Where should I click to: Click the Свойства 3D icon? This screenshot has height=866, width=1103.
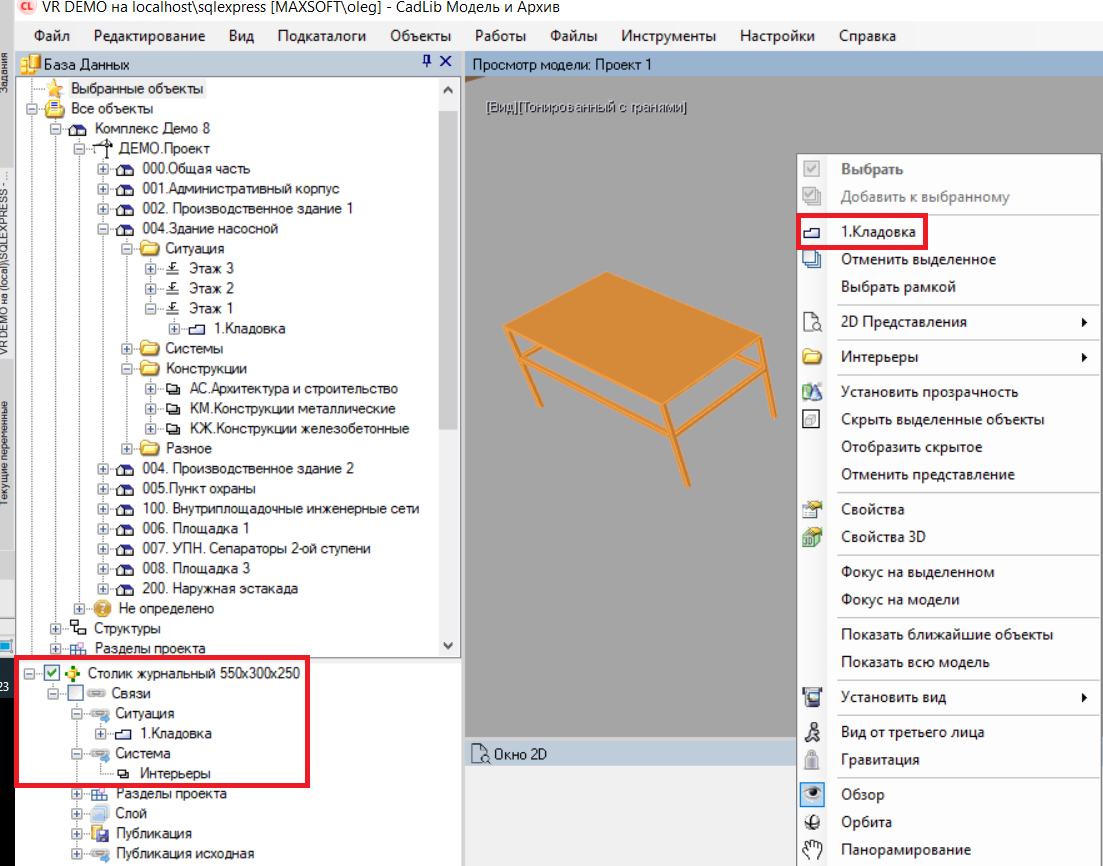[812, 537]
